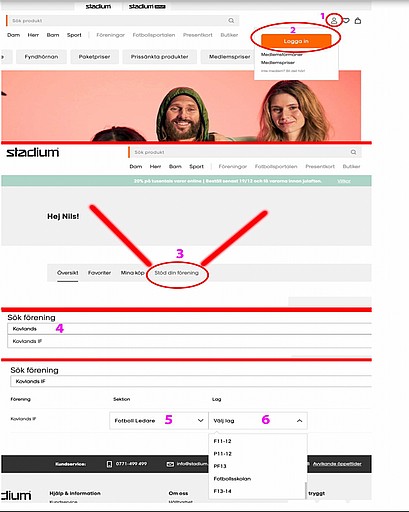
Task: Click the phone icon in customer service bar
Action: point(109,464)
